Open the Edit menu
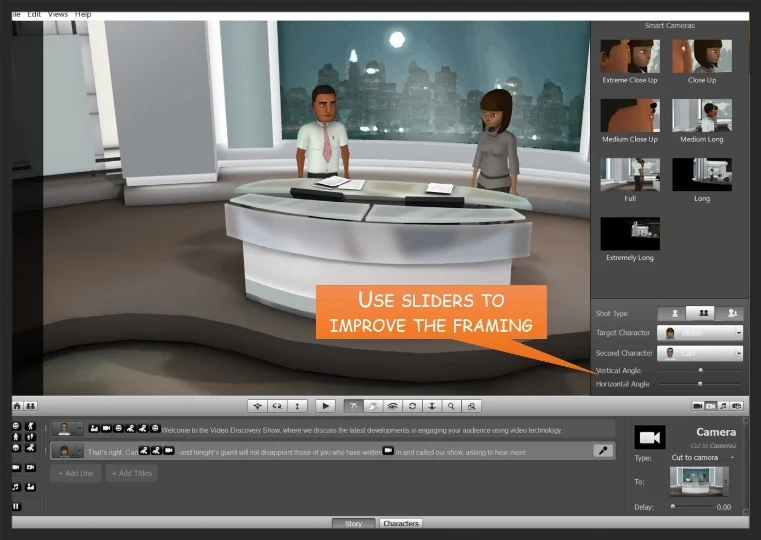 [x=34, y=15]
